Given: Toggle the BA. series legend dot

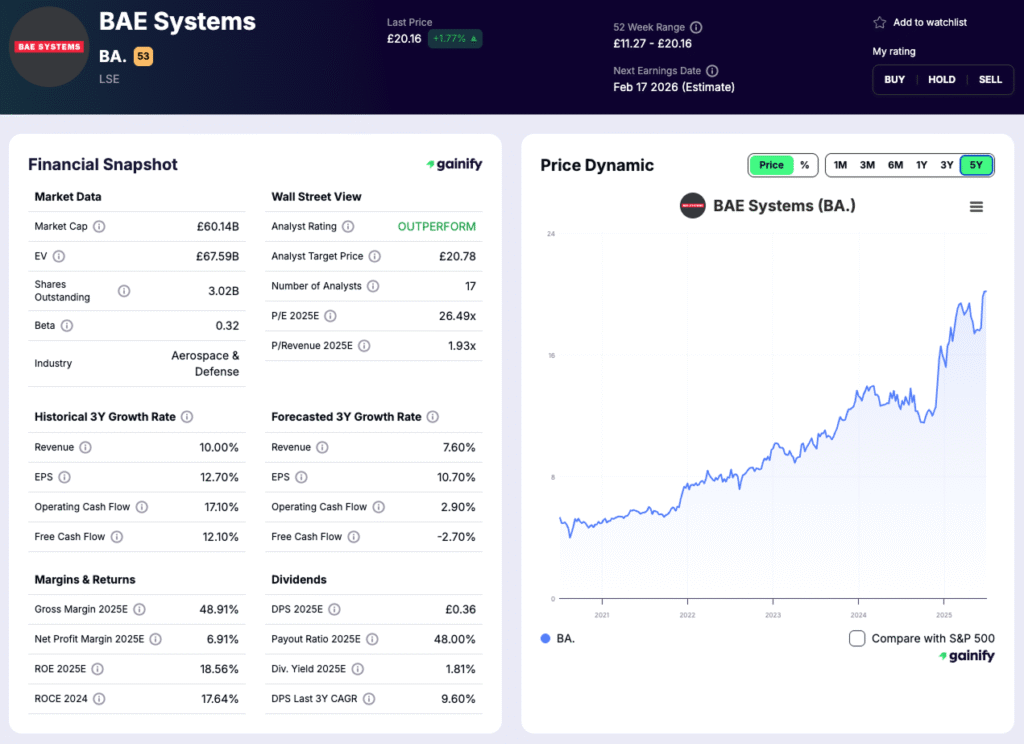Looking at the screenshot, I should pyautogui.click(x=545, y=638).
